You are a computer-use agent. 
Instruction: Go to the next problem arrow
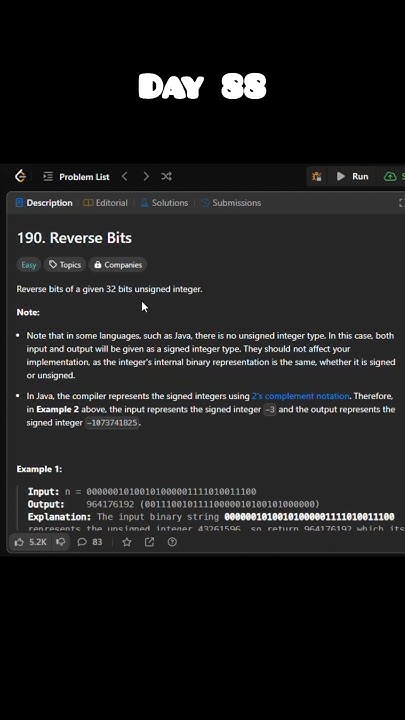[146, 176]
